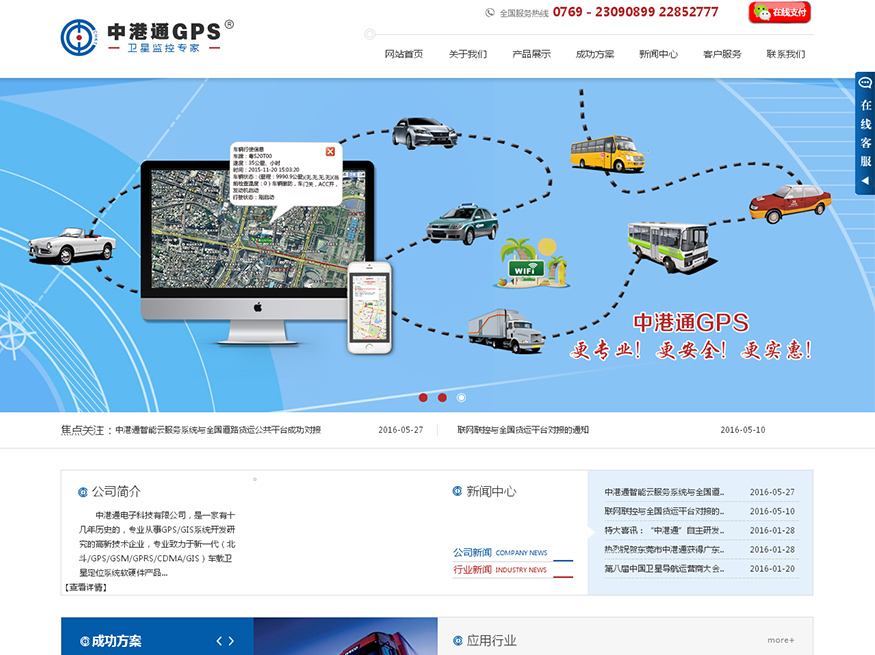Open the 联系我们 menu item

click(x=786, y=54)
